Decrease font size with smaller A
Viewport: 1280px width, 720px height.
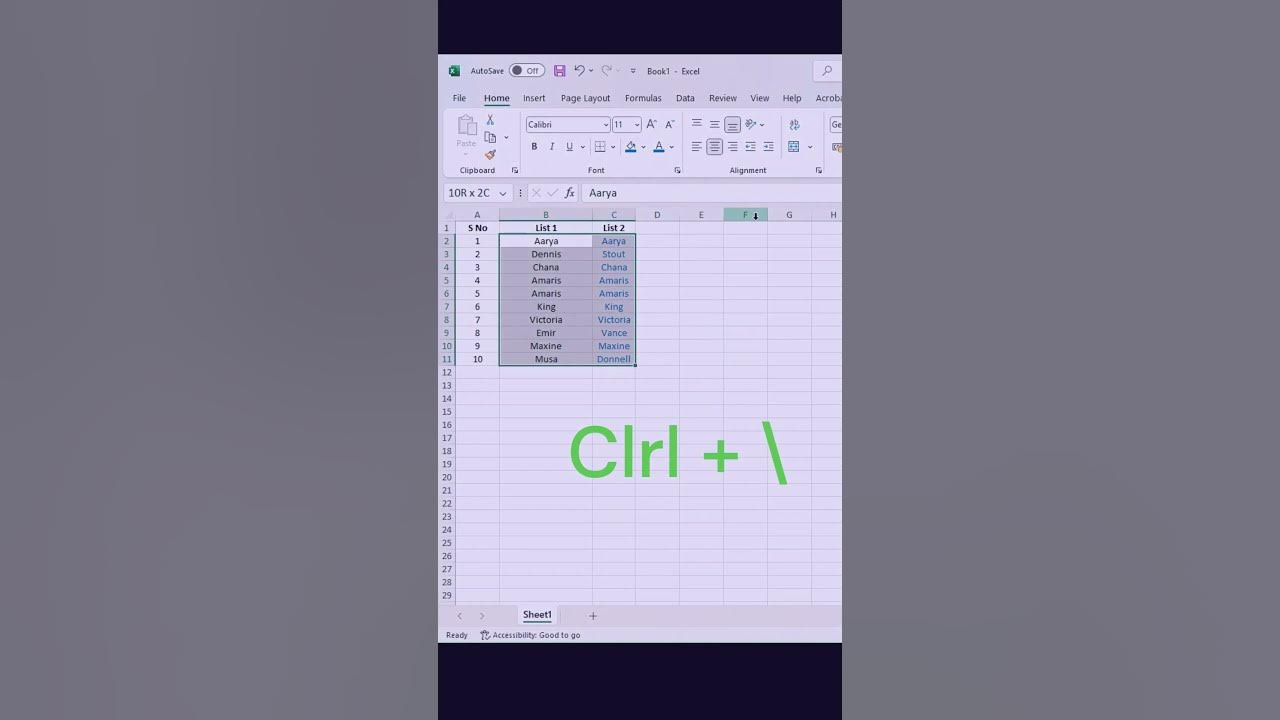tap(670, 124)
